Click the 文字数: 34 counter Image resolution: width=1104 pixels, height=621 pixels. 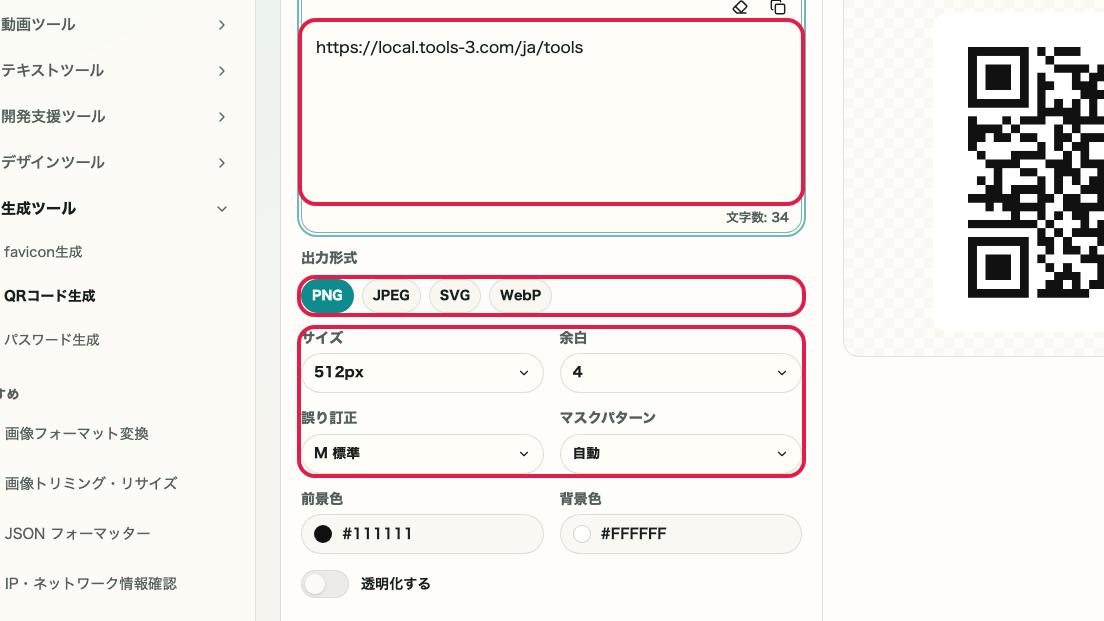pos(758,218)
